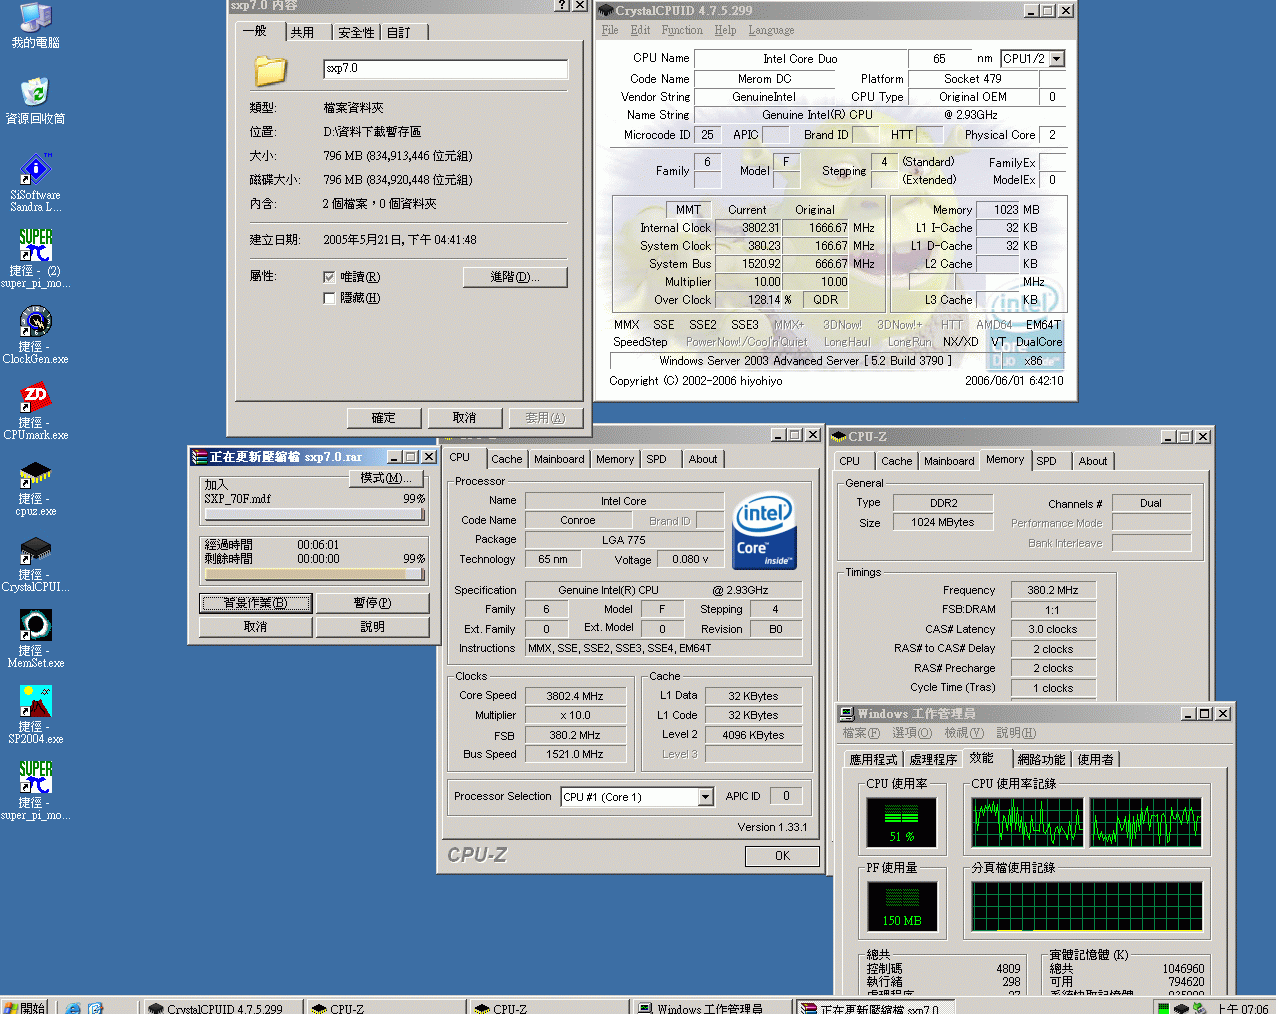Click the sxp7.0 folder name input field
The image size is (1276, 1014).
coord(445,69)
